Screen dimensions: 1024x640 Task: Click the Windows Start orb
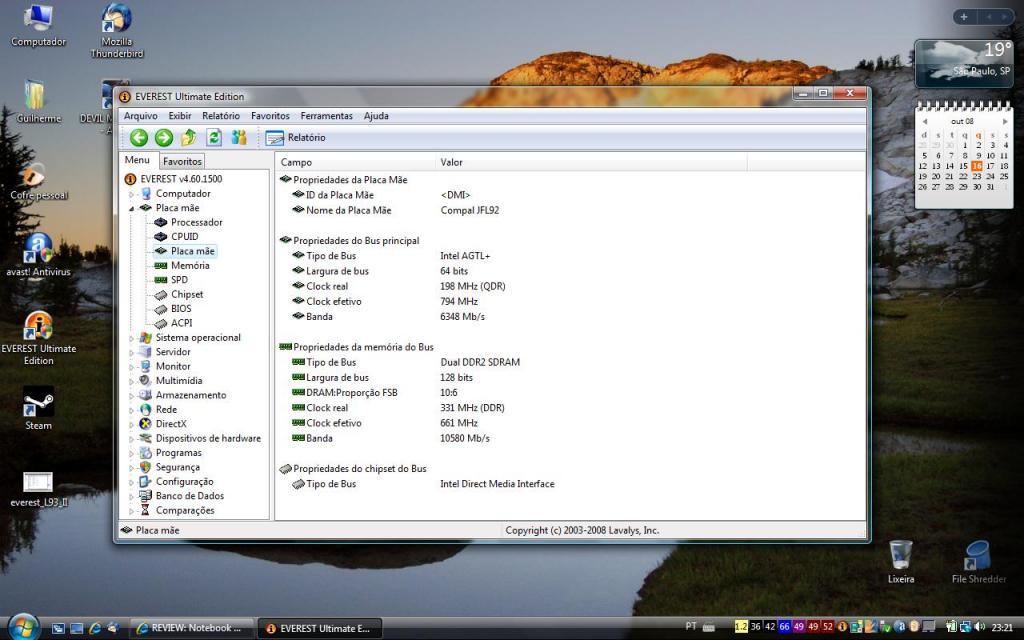[24, 628]
